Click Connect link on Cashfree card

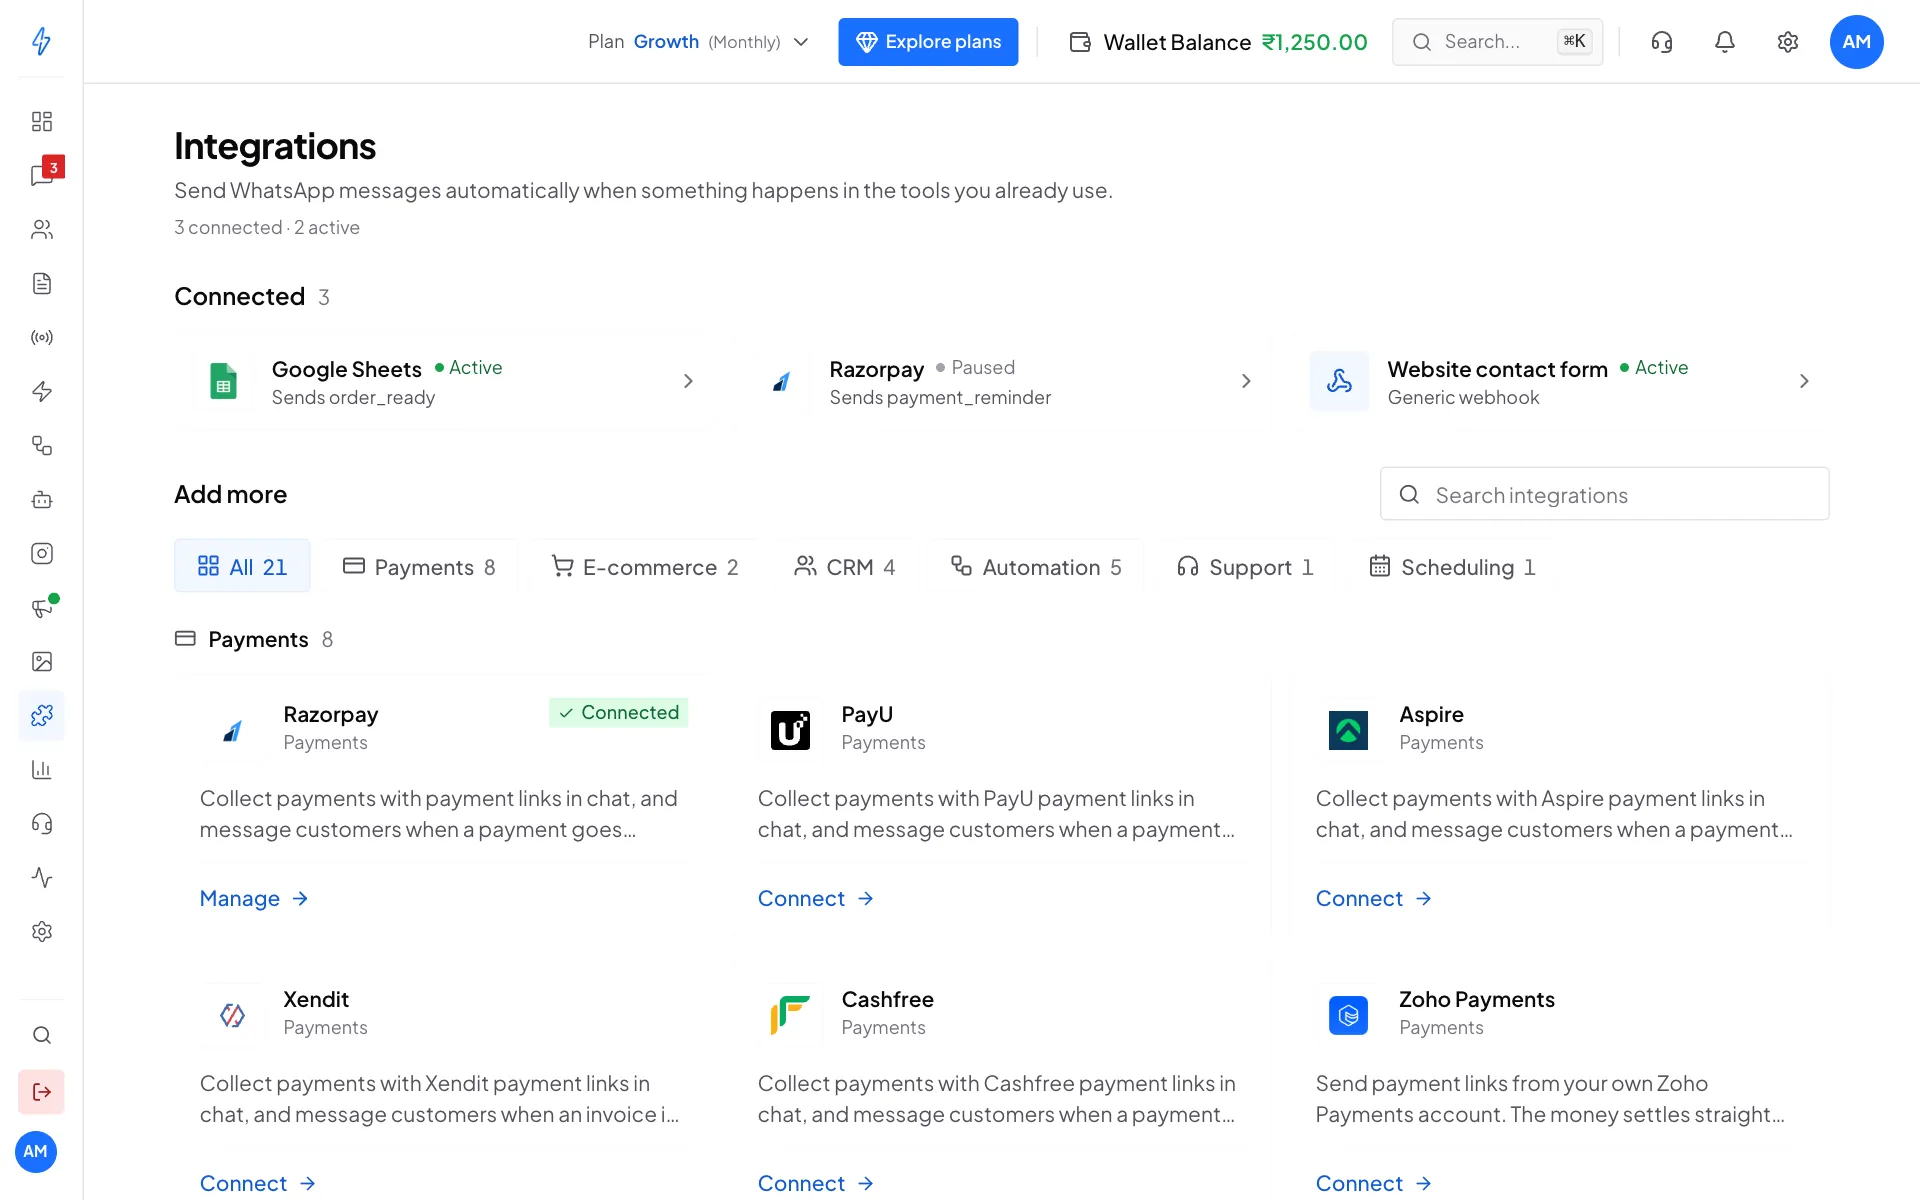[x=816, y=1183]
